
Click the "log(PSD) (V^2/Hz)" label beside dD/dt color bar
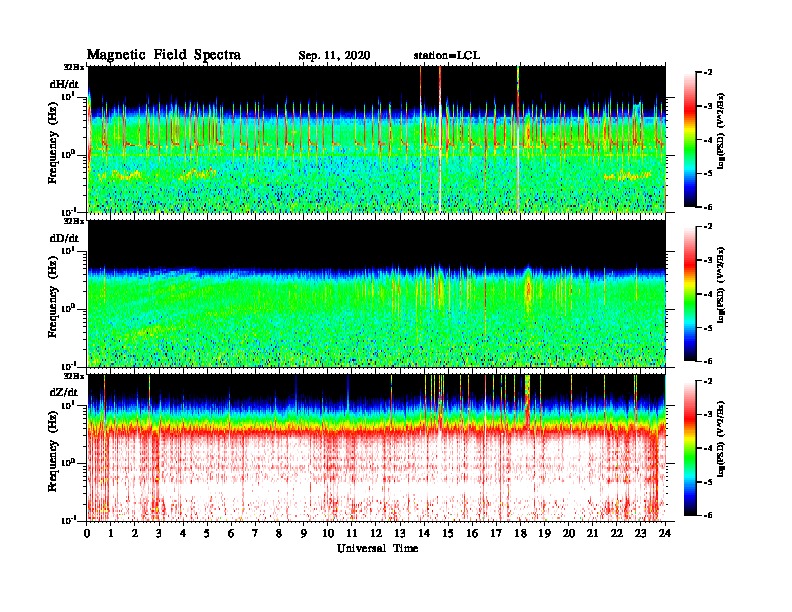720,284
